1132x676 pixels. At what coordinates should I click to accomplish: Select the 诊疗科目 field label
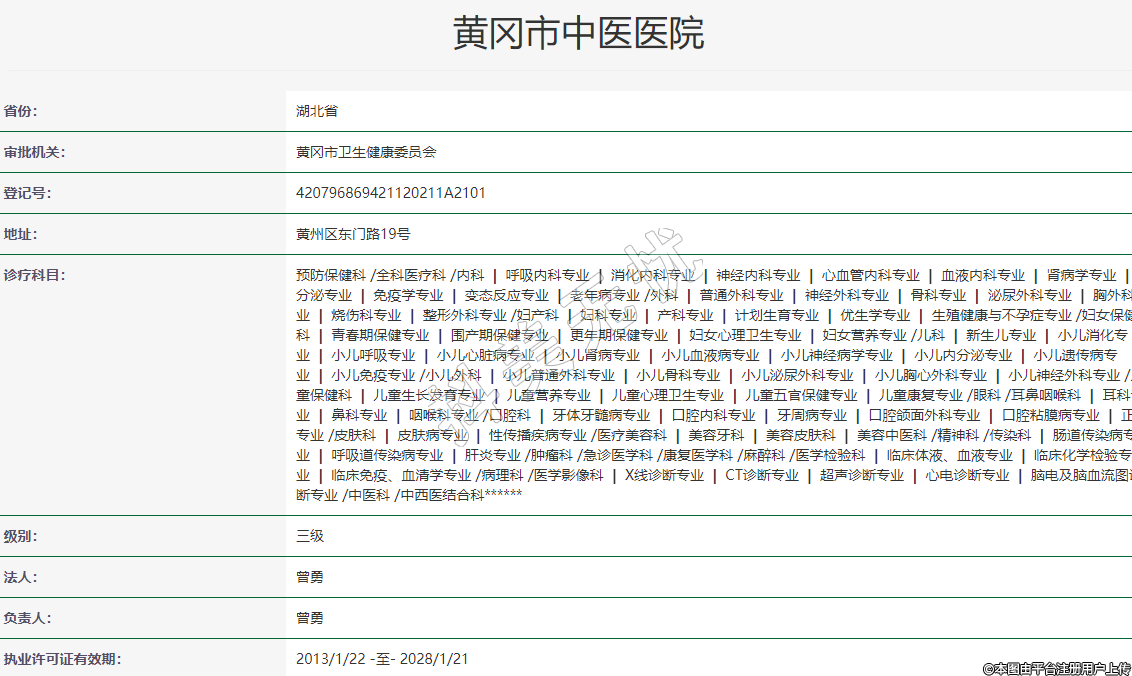point(34,275)
